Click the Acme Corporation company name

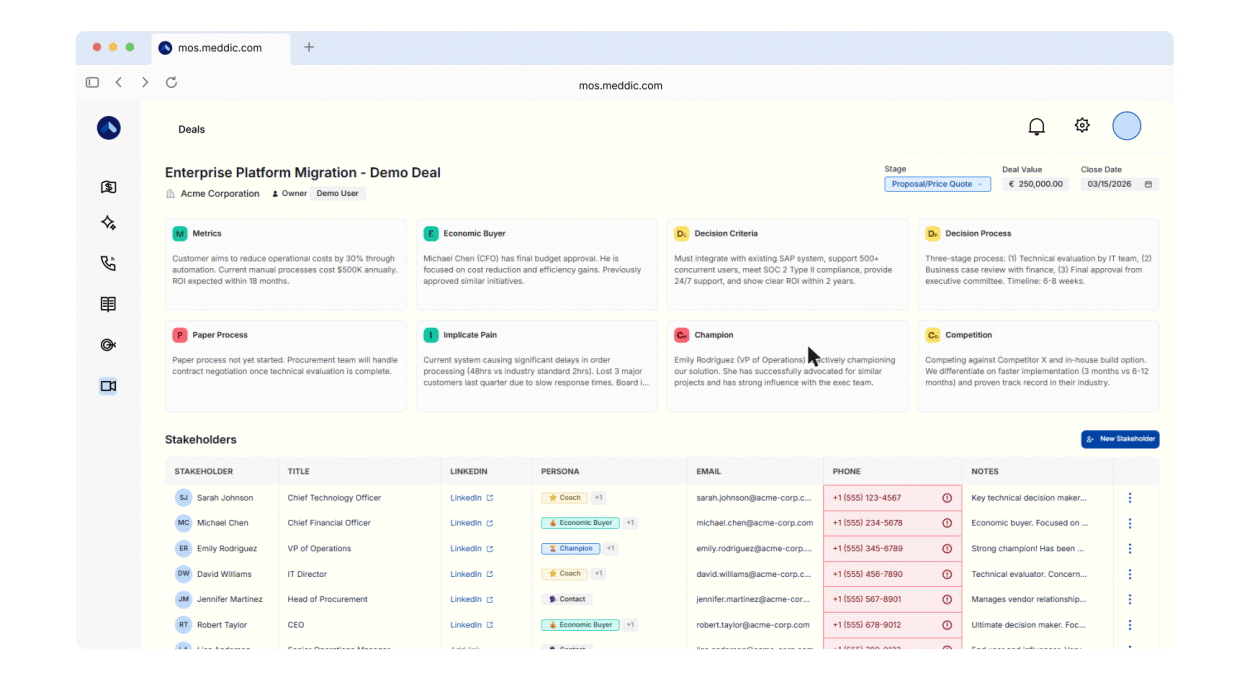coord(220,194)
